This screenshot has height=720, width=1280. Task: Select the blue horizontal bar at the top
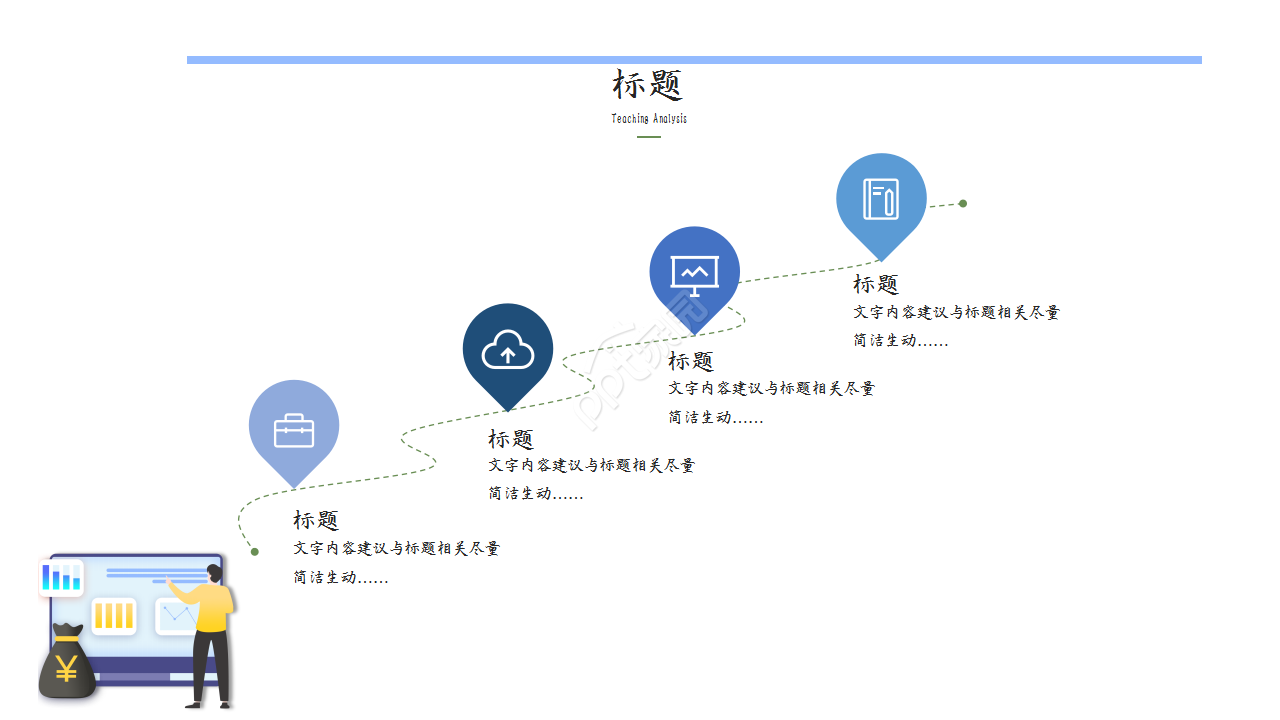(x=694, y=60)
